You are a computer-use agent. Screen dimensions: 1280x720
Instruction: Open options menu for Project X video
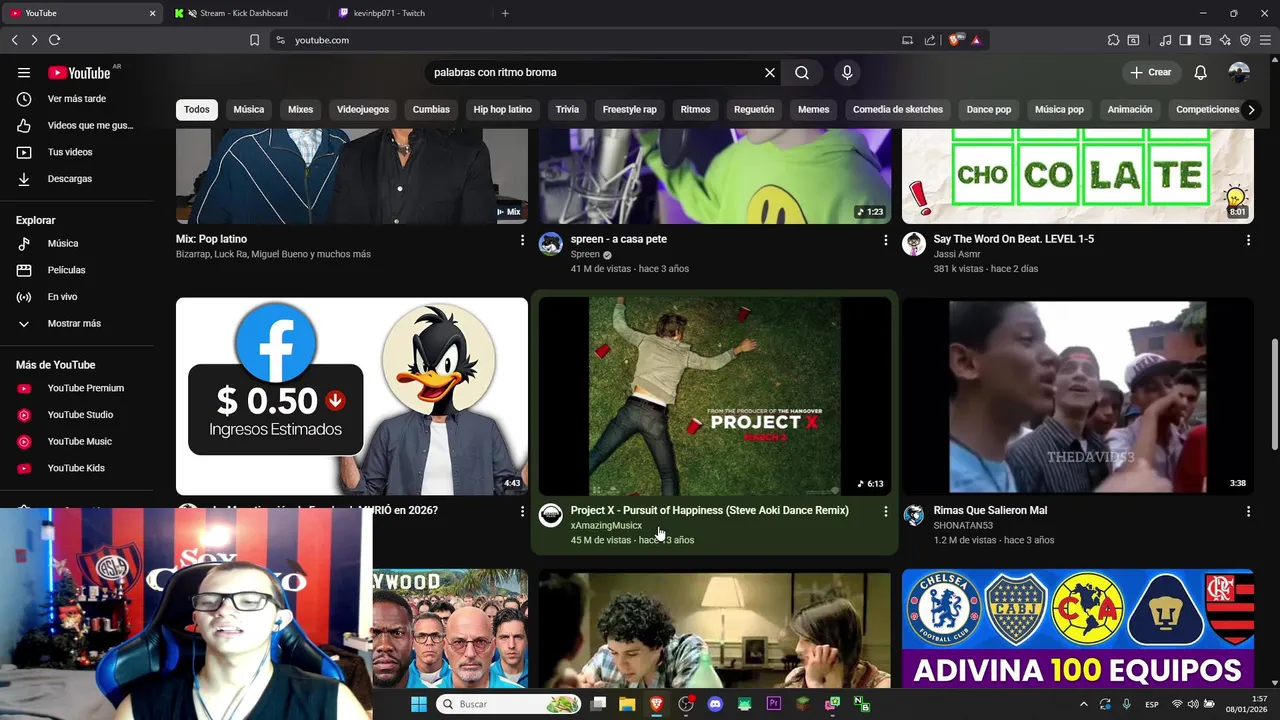(885, 511)
